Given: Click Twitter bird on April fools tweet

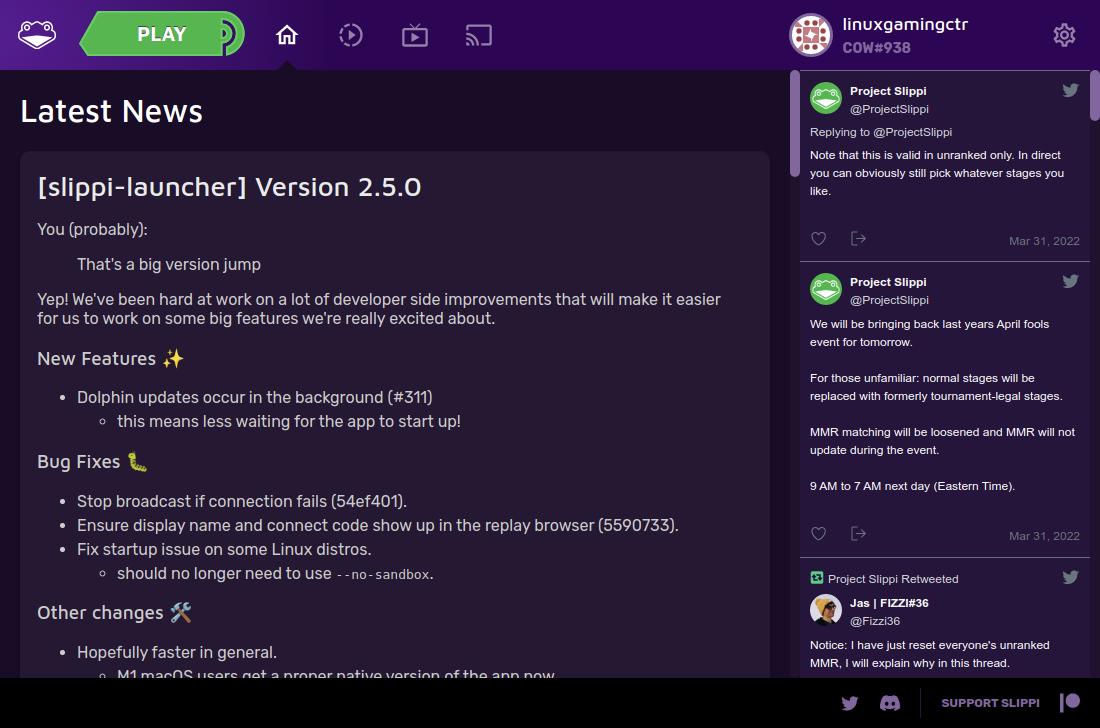Looking at the screenshot, I should [1070, 281].
